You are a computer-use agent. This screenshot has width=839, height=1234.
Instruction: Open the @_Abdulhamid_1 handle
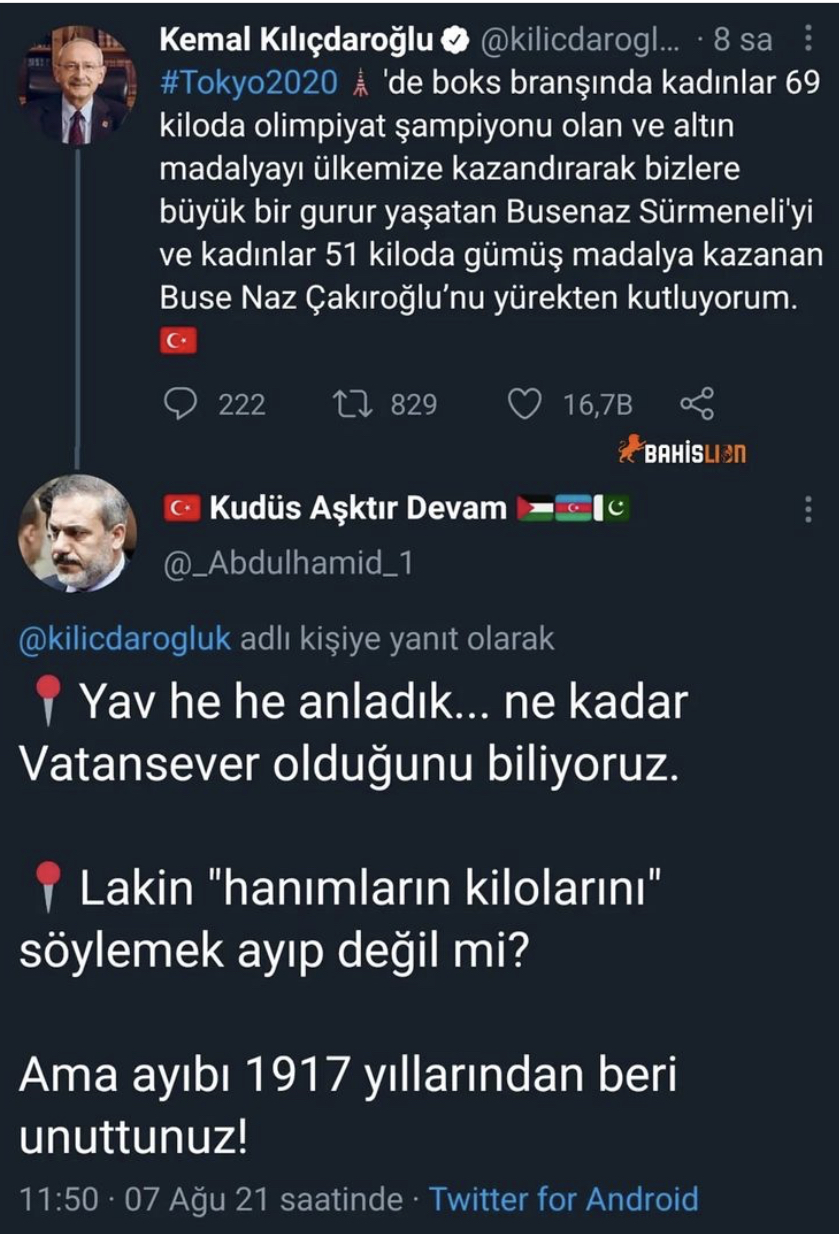(287, 565)
